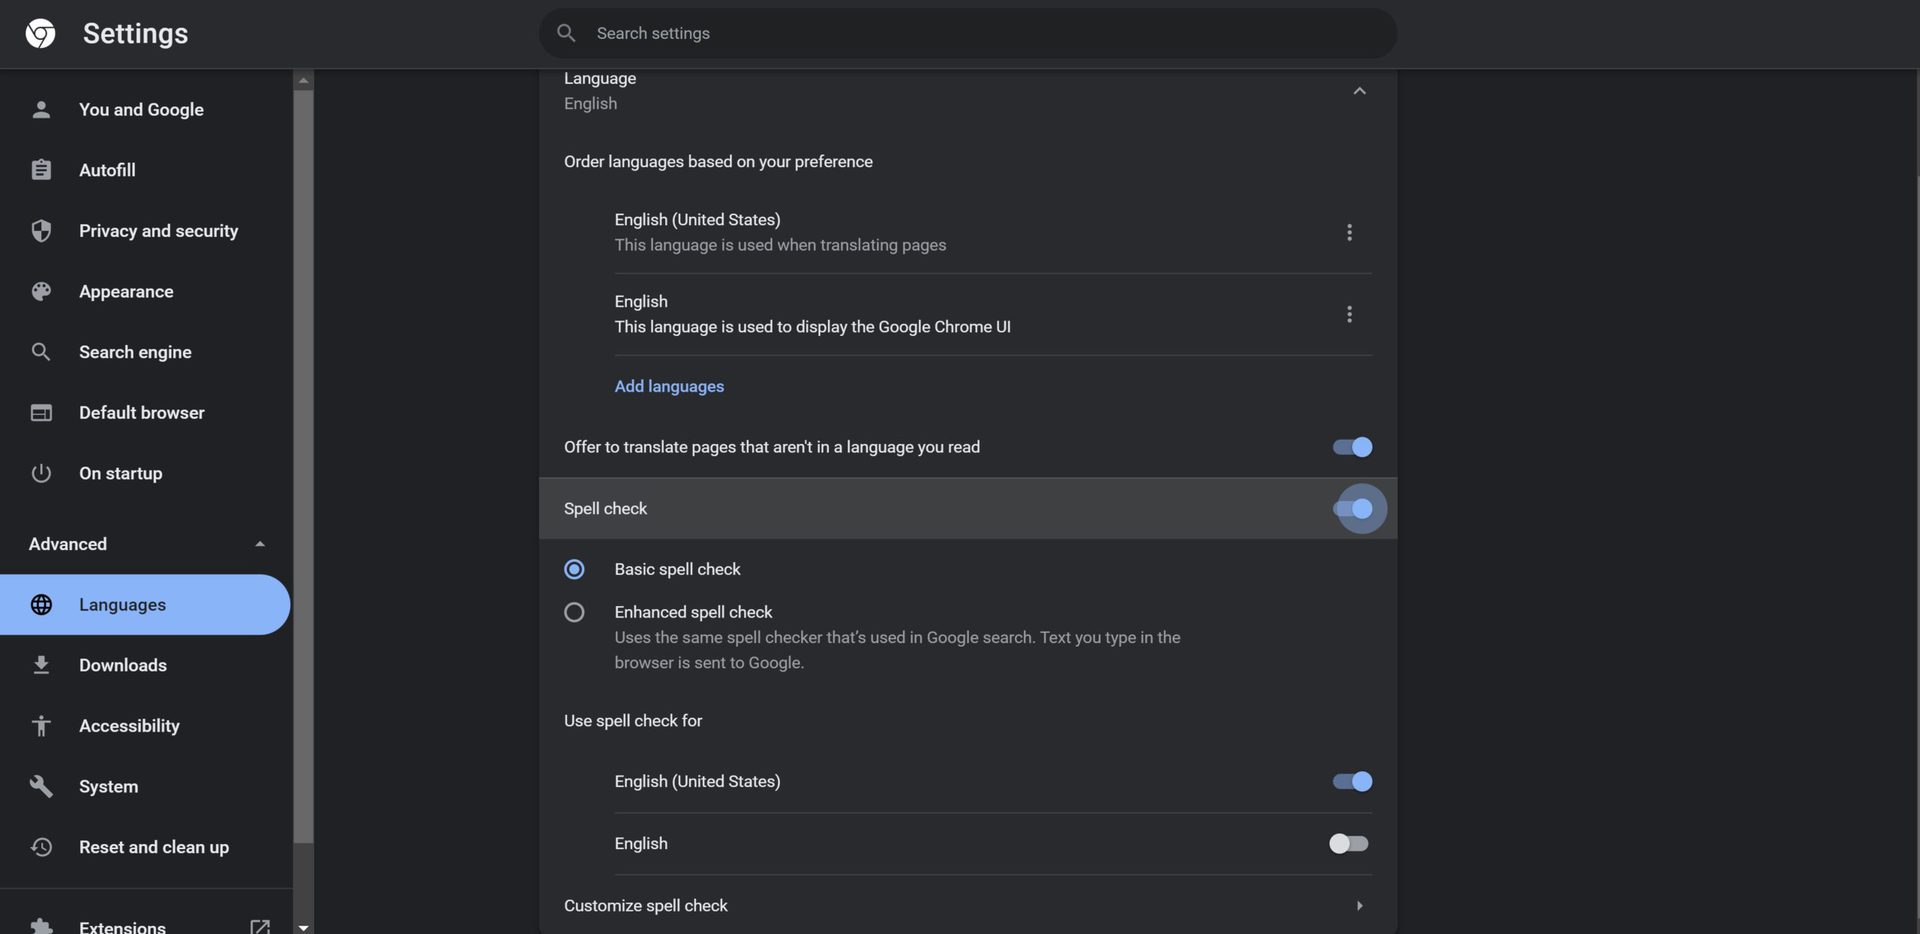Click the Privacy and security shield icon
This screenshot has width=1920, height=934.
(x=41, y=231)
